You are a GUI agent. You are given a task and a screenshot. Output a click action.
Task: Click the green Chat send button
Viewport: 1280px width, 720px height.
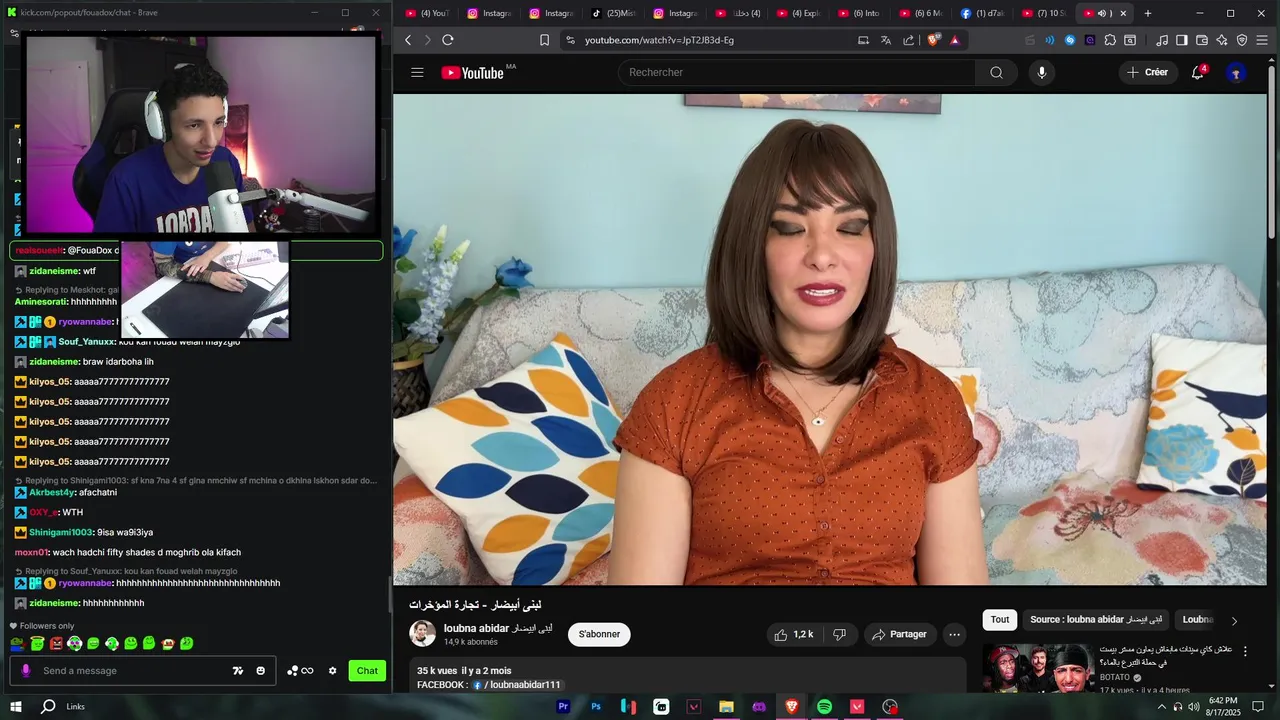(x=367, y=671)
